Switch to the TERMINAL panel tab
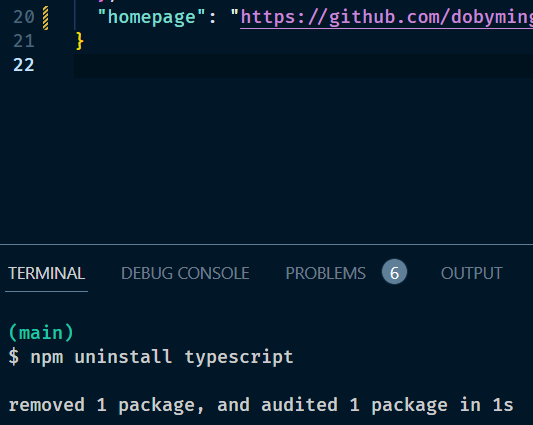The width and height of the screenshot is (533, 425). coord(47,273)
